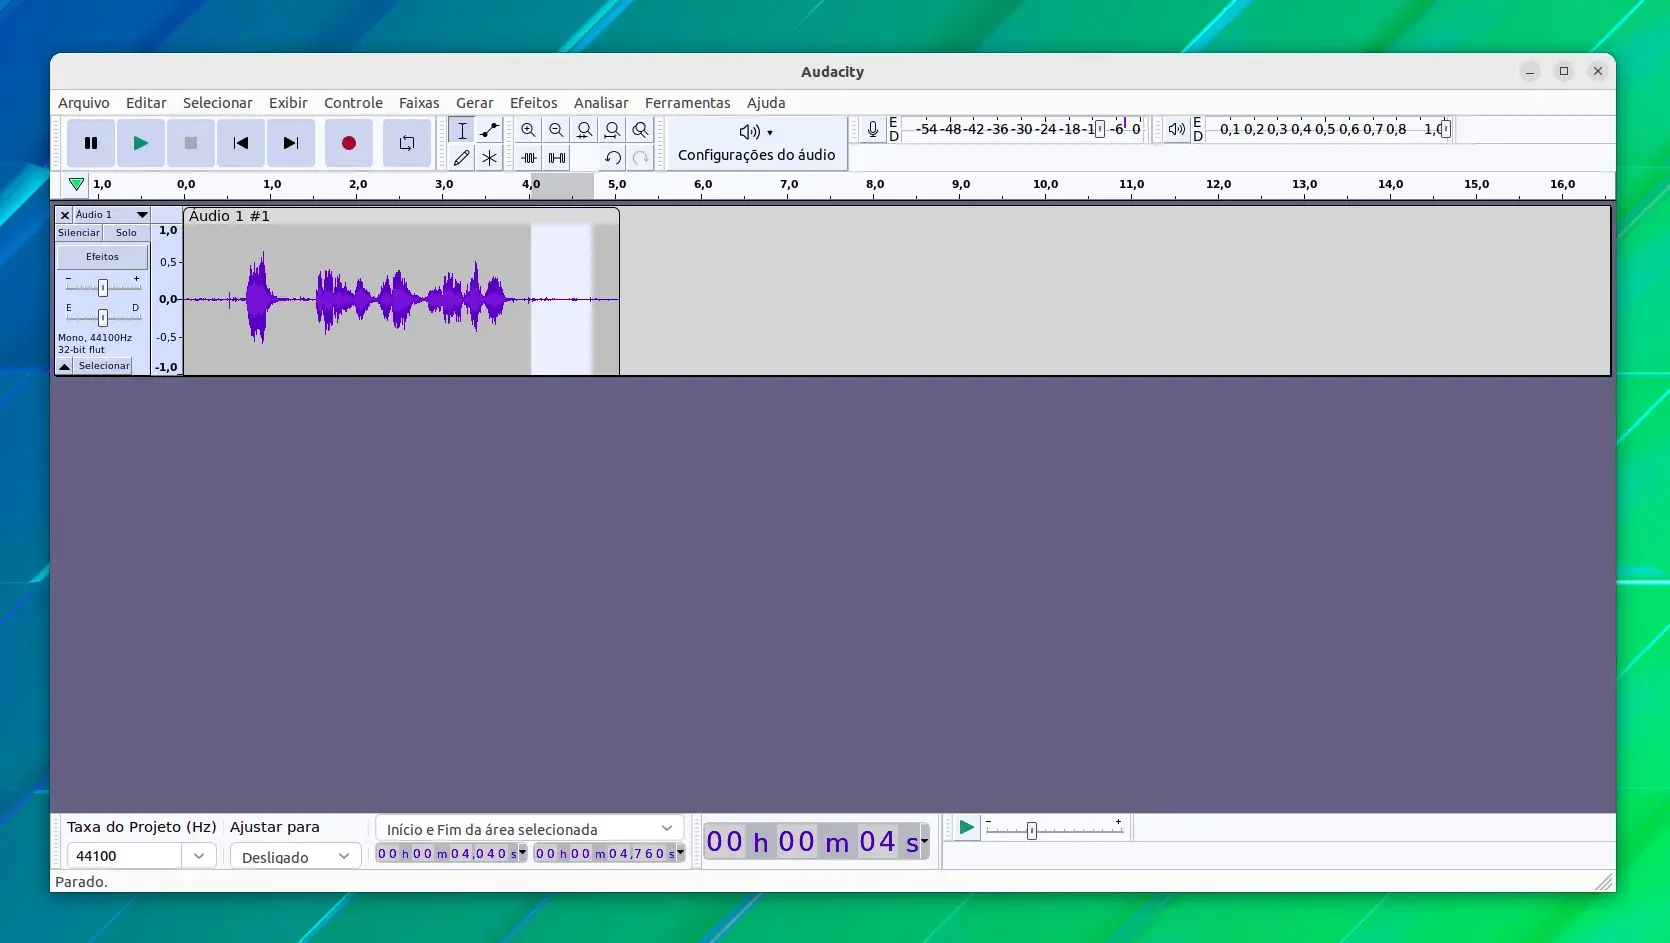
Task: Click the Efeitos button in track panel
Action: (x=102, y=257)
